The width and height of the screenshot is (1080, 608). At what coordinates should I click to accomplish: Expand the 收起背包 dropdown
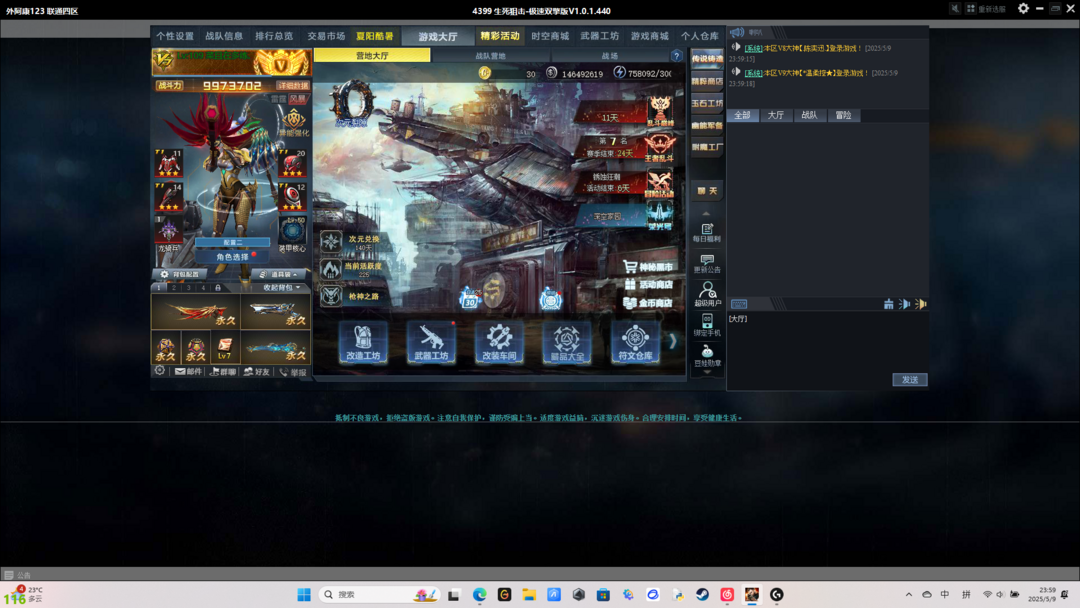[x=282, y=287]
